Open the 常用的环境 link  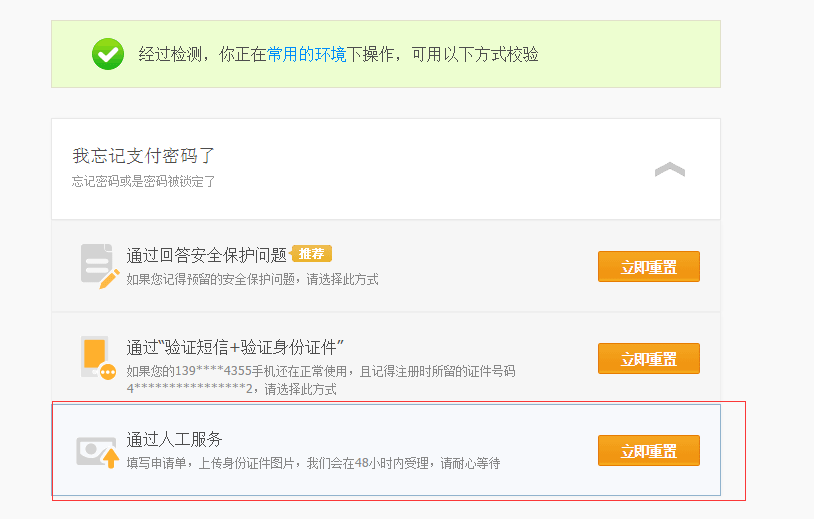coord(306,54)
